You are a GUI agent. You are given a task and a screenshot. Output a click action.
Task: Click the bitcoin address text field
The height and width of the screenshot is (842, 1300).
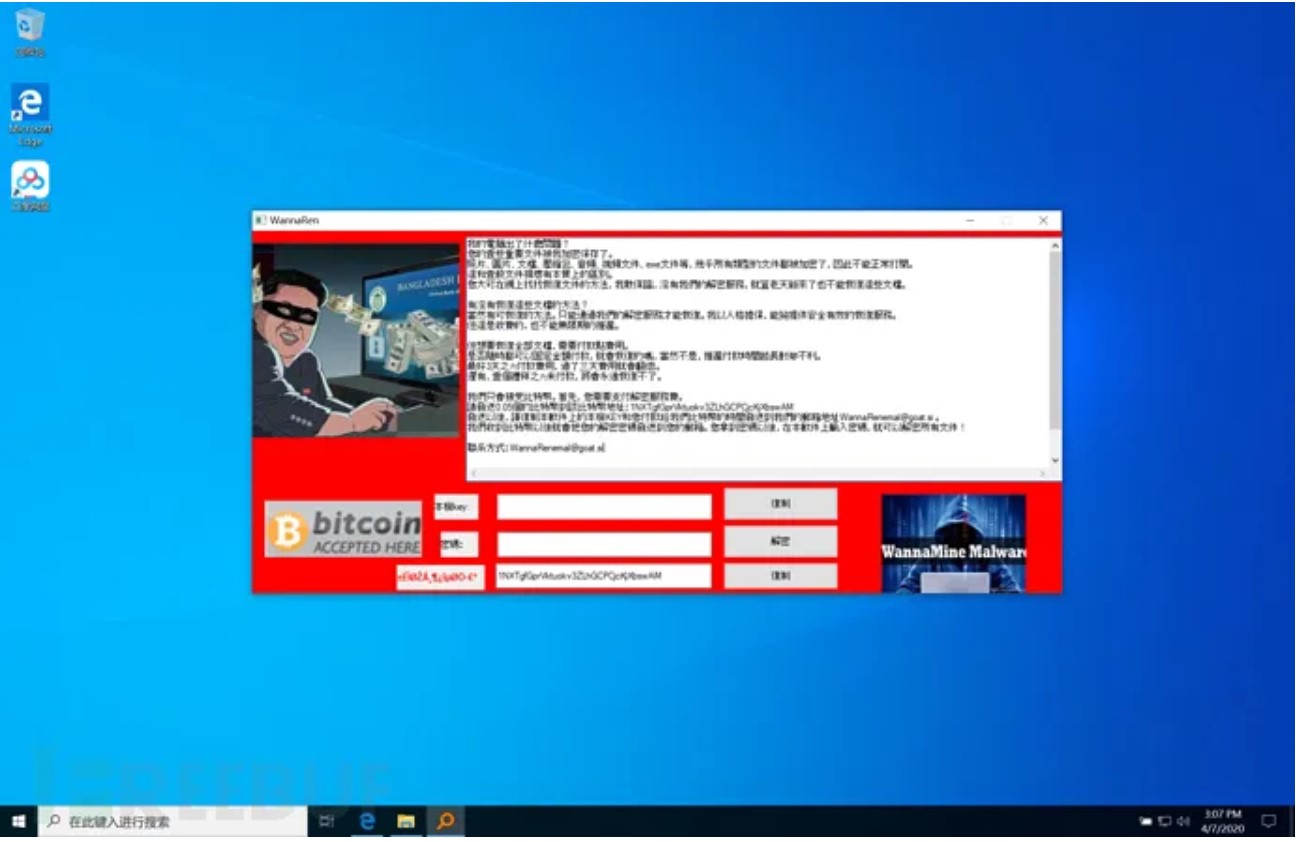tap(604, 576)
